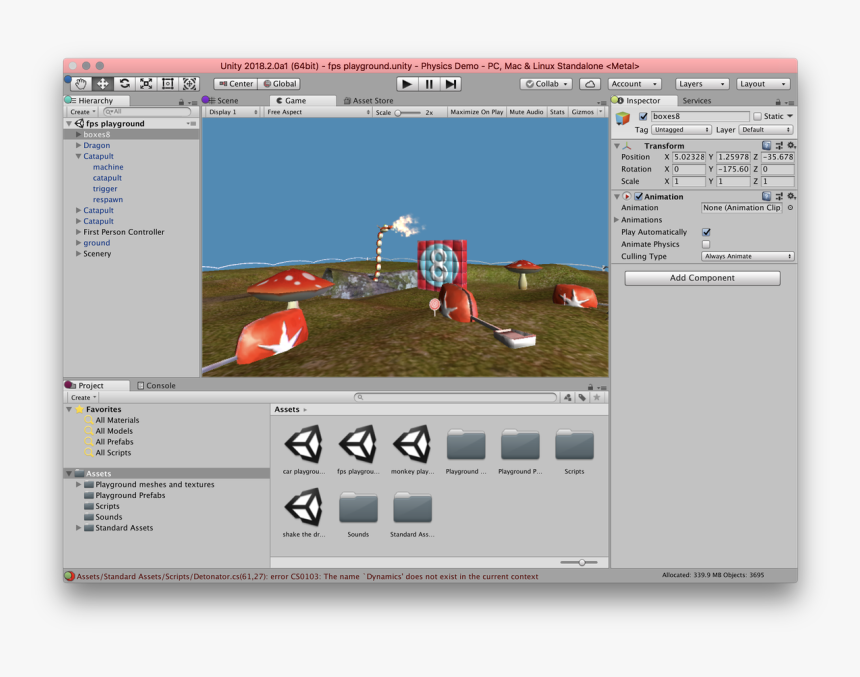Viewport: 860px width, 677px height.
Task: Open the Collab dropdown
Action: [546, 84]
